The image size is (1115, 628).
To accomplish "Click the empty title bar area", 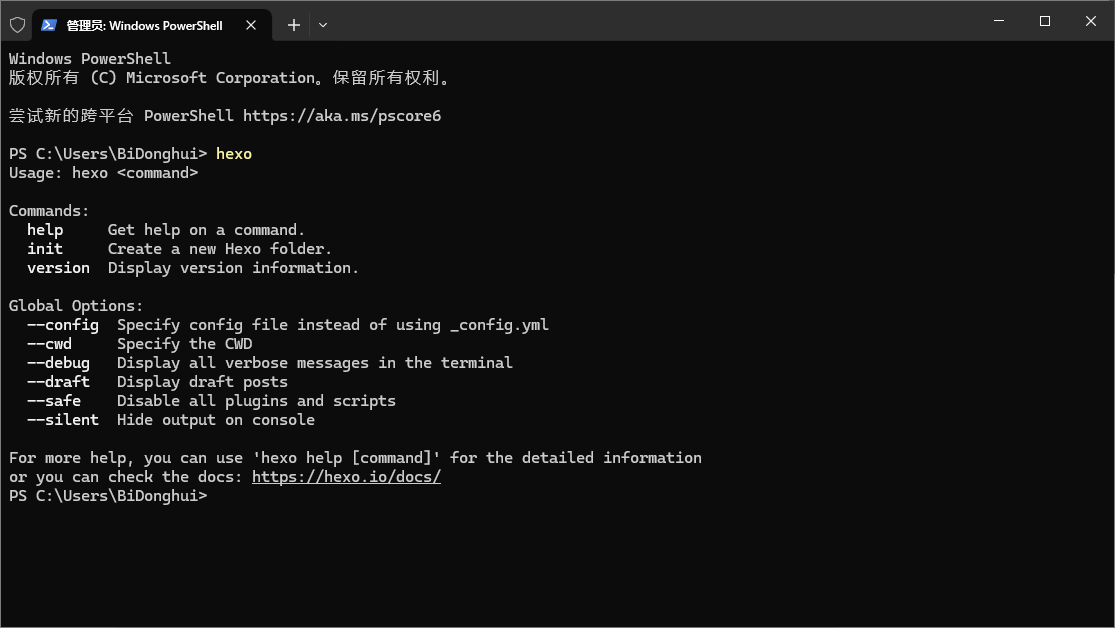I will pos(650,21).
